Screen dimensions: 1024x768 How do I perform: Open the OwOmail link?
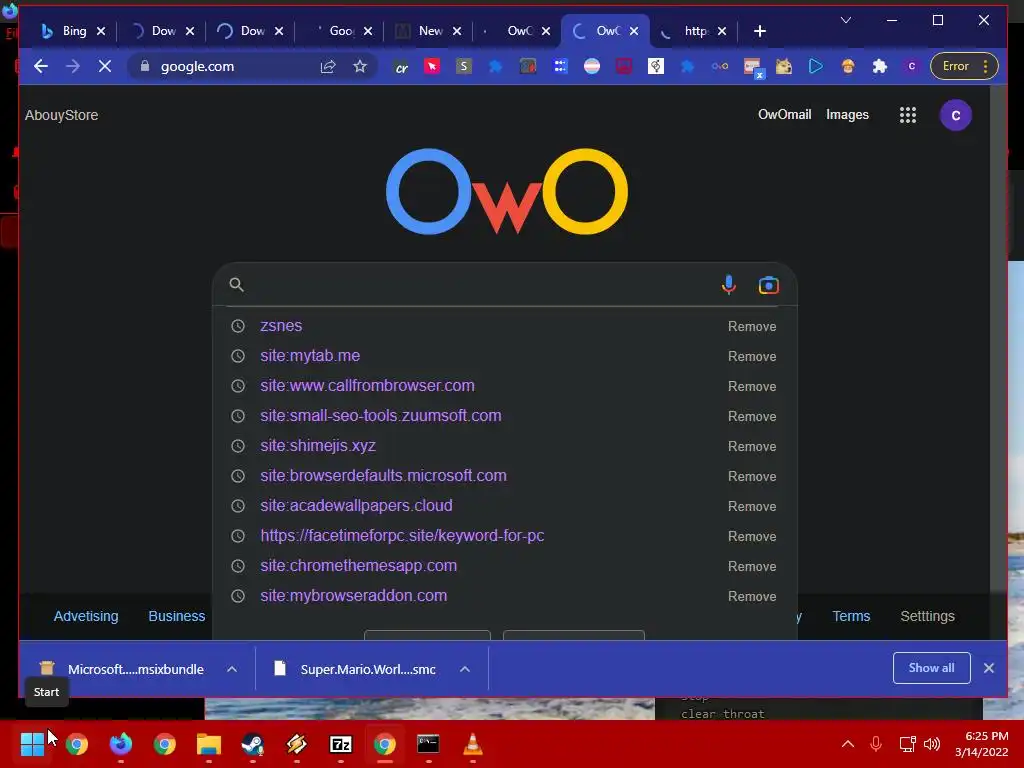(784, 114)
